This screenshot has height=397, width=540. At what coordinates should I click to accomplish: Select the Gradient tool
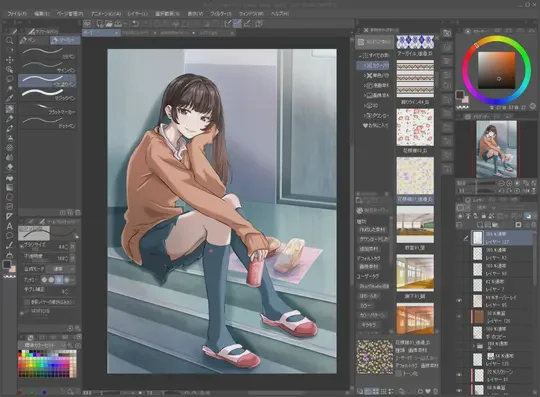(9, 188)
